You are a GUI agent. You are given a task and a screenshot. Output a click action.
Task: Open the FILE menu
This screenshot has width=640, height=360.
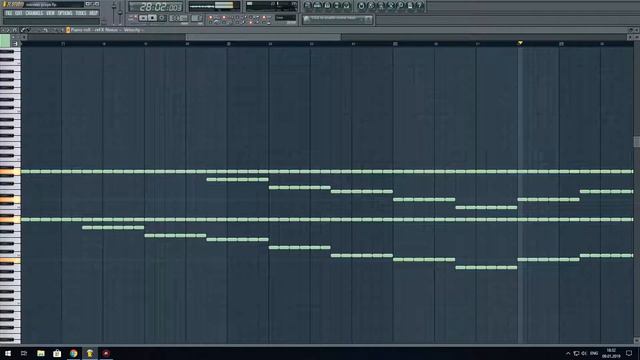[x=9, y=13]
